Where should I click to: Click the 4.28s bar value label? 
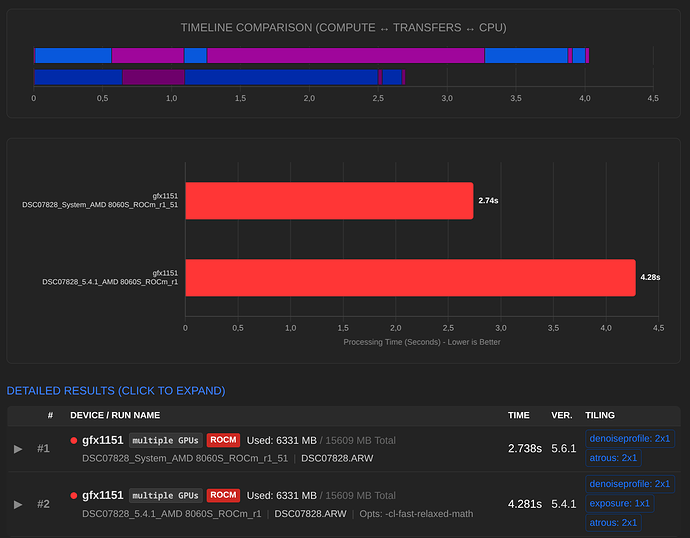(x=650, y=277)
